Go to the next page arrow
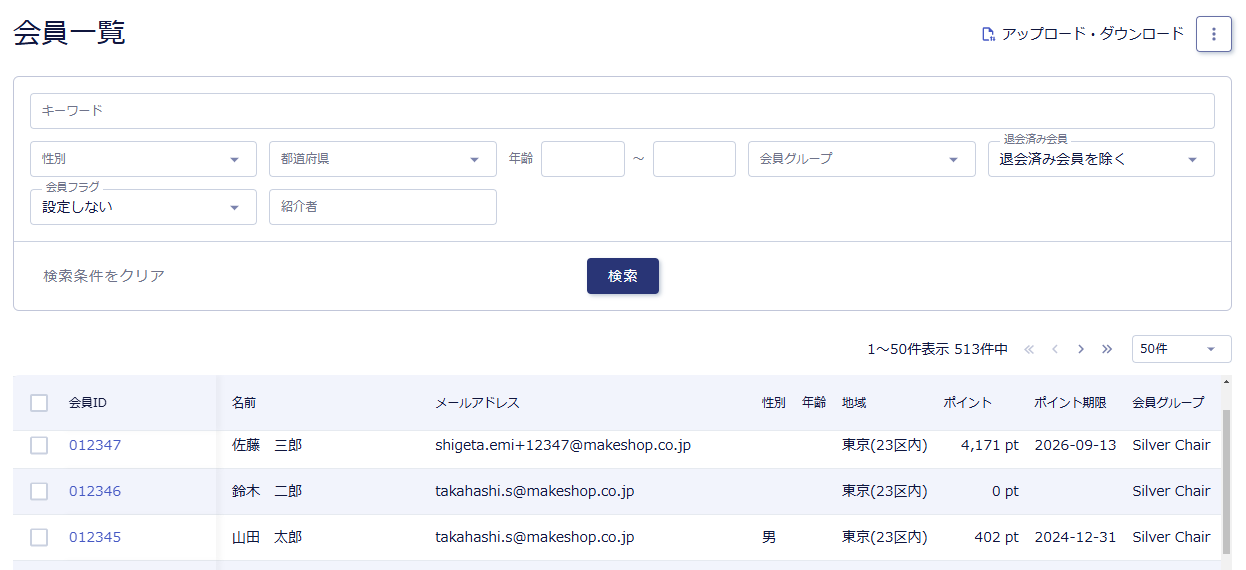 (x=1080, y=349)
